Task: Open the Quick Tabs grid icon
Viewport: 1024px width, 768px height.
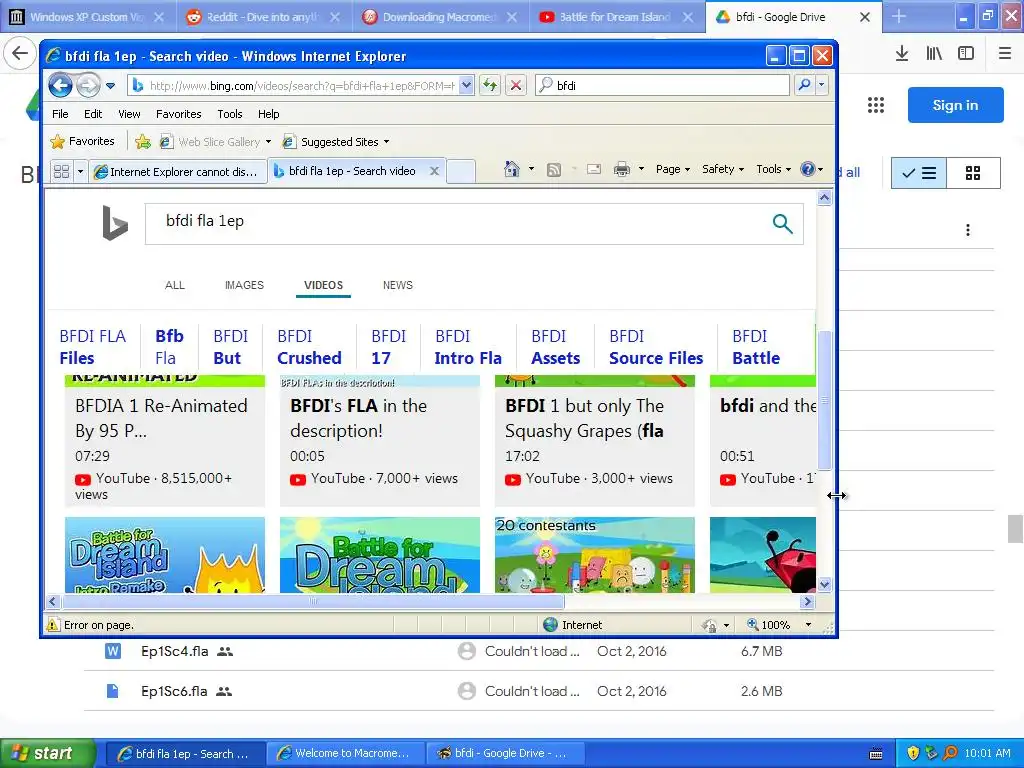Action: point(61,172)
